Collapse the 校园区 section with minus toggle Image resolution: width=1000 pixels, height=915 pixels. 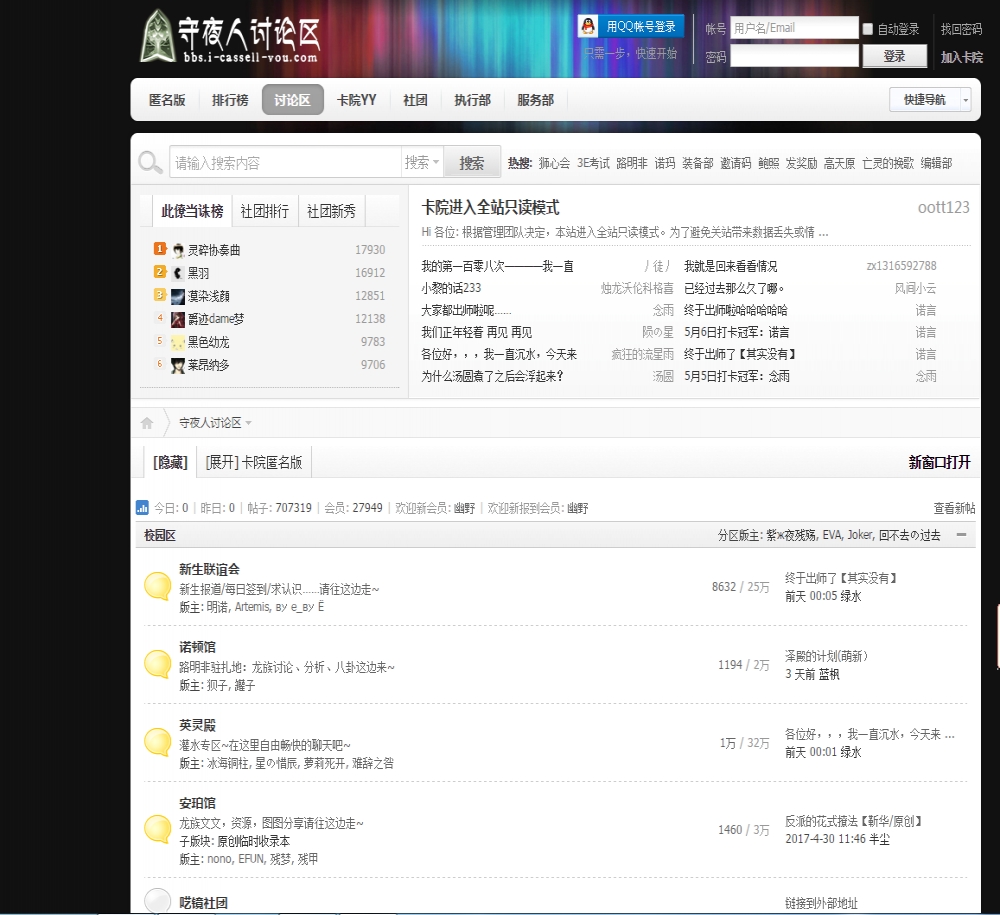(x=961, y=535)
